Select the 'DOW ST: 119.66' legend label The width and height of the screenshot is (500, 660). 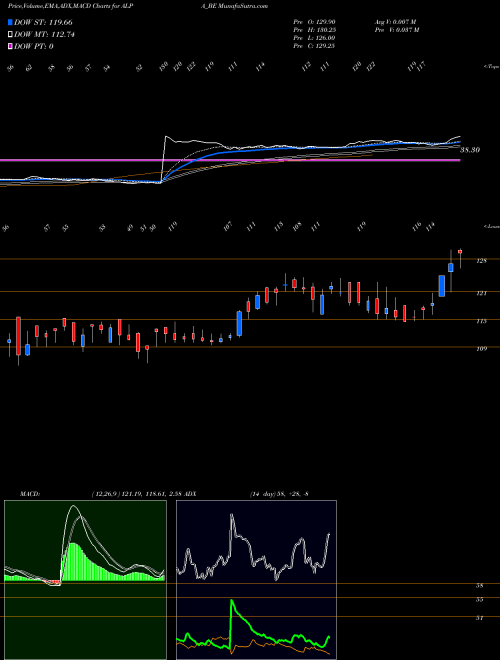pos(43,22)
